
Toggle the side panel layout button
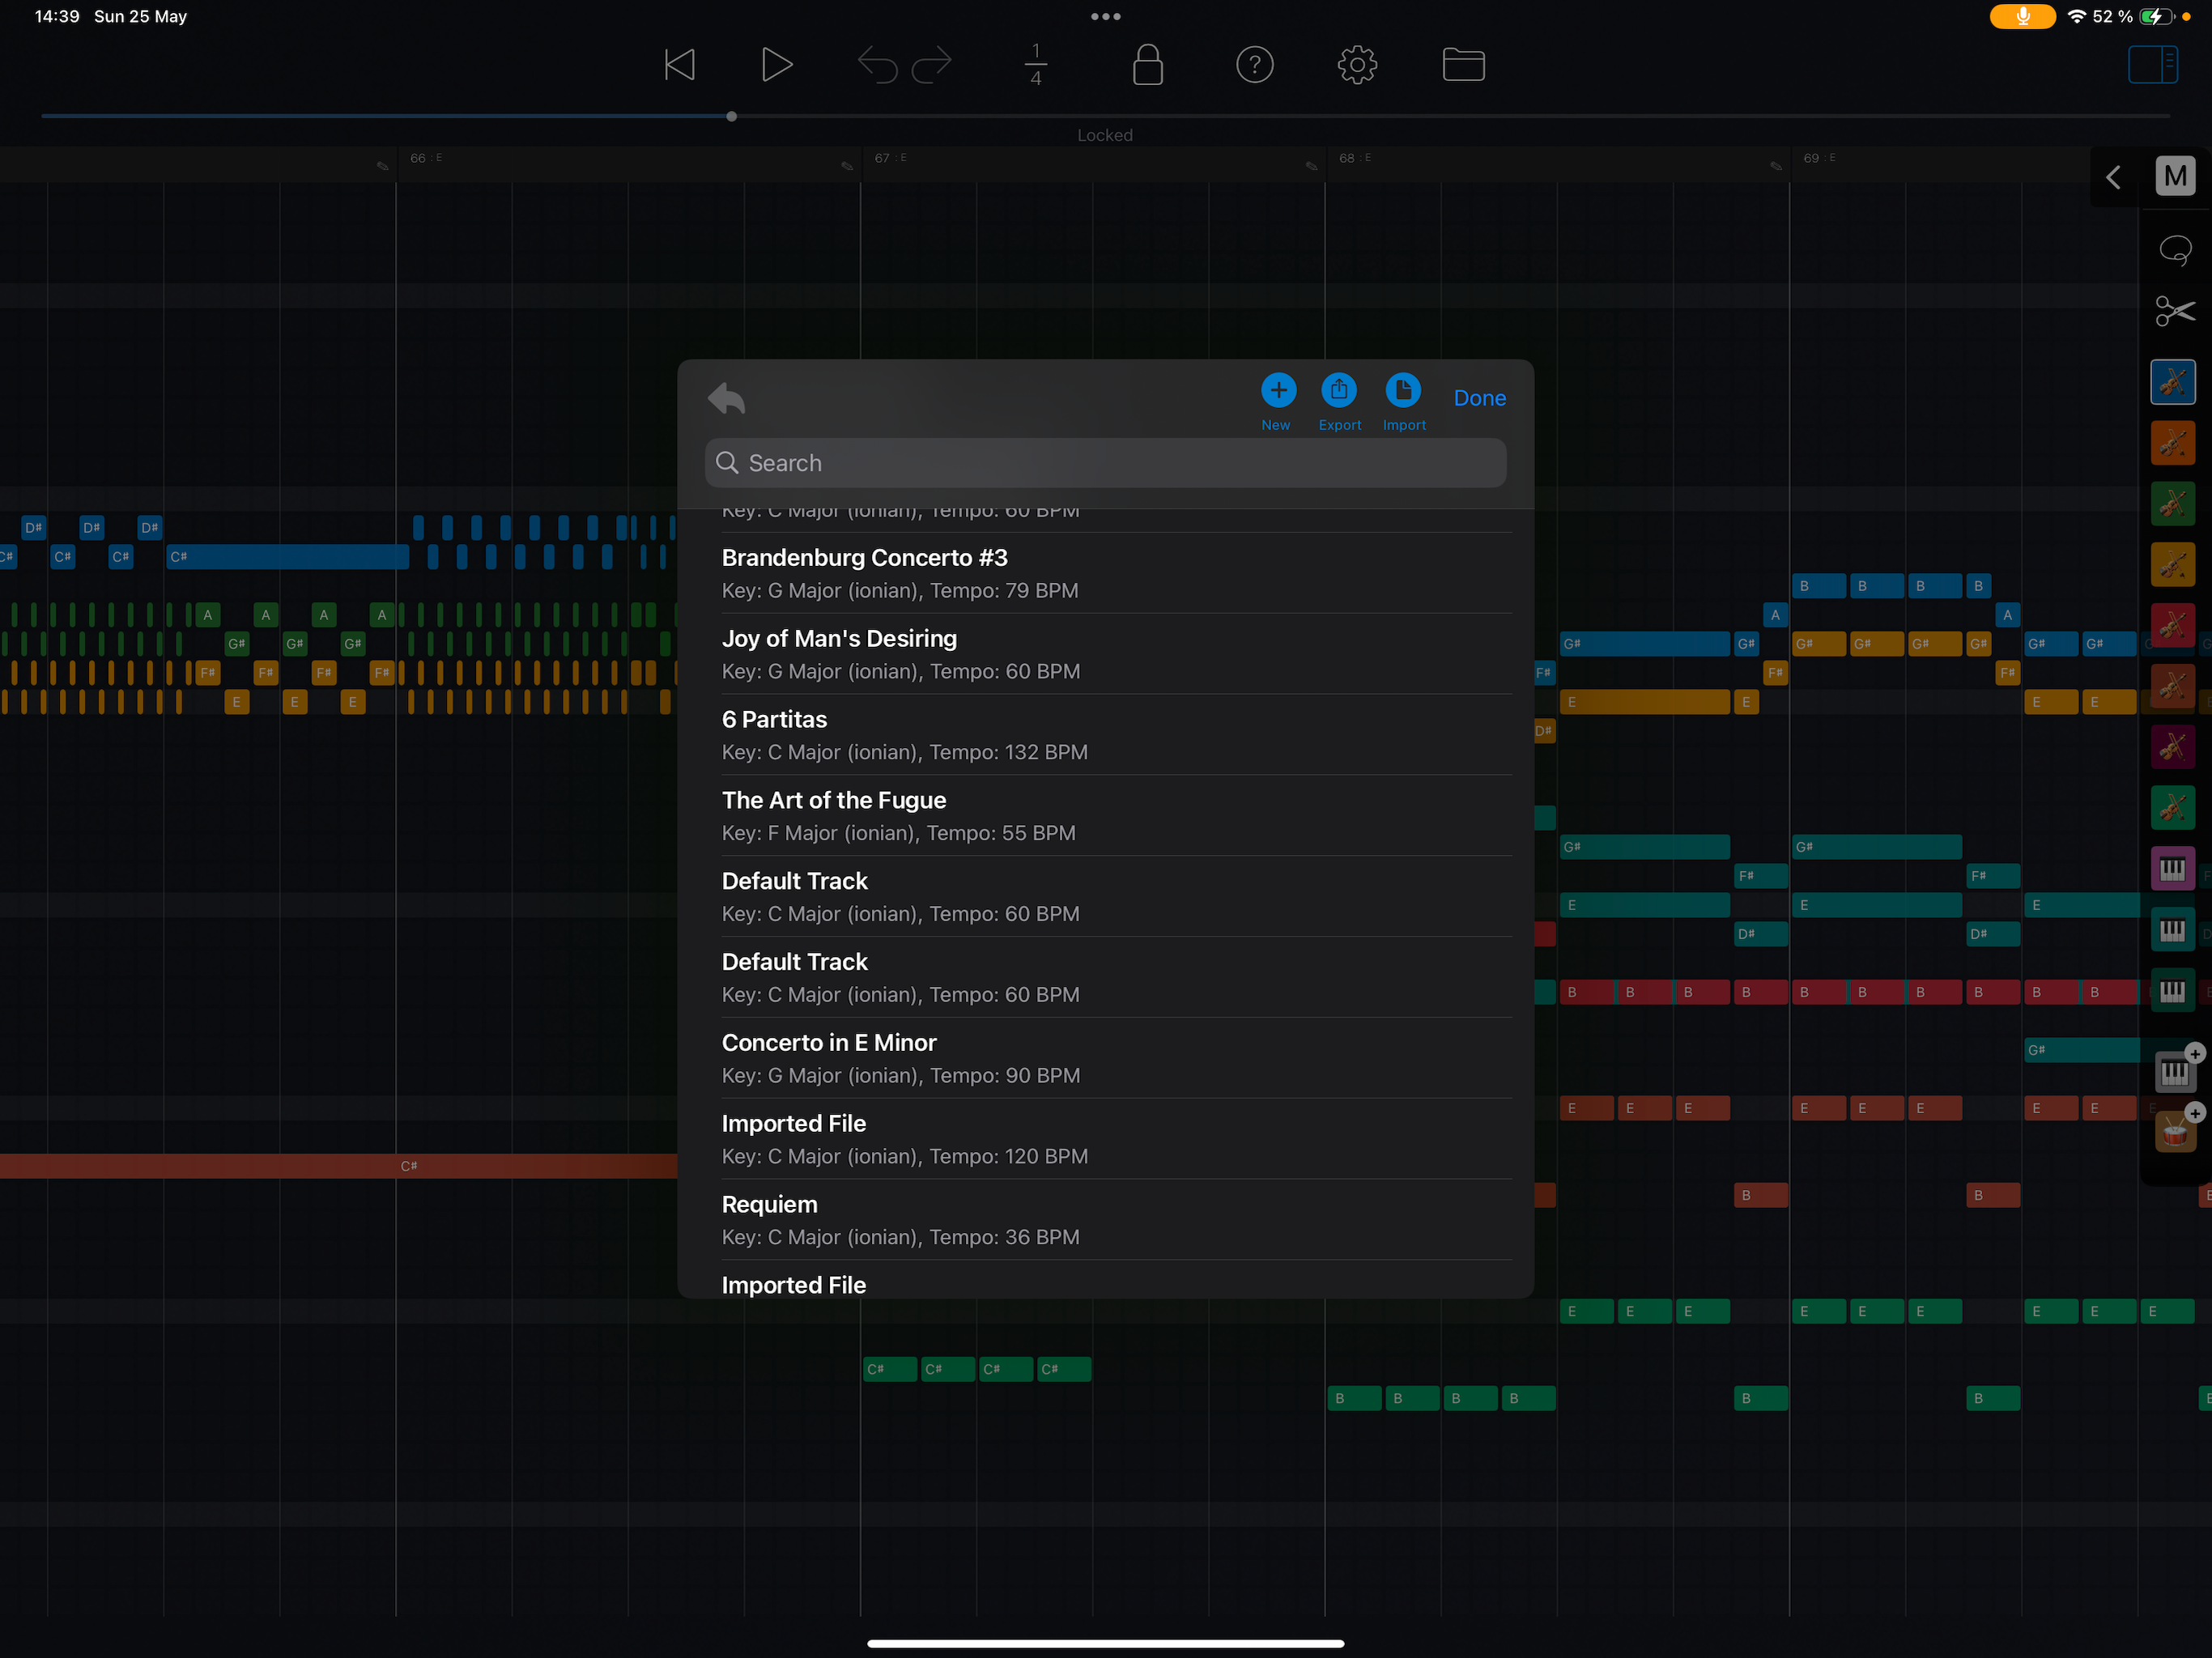[x=2152, y=65]
